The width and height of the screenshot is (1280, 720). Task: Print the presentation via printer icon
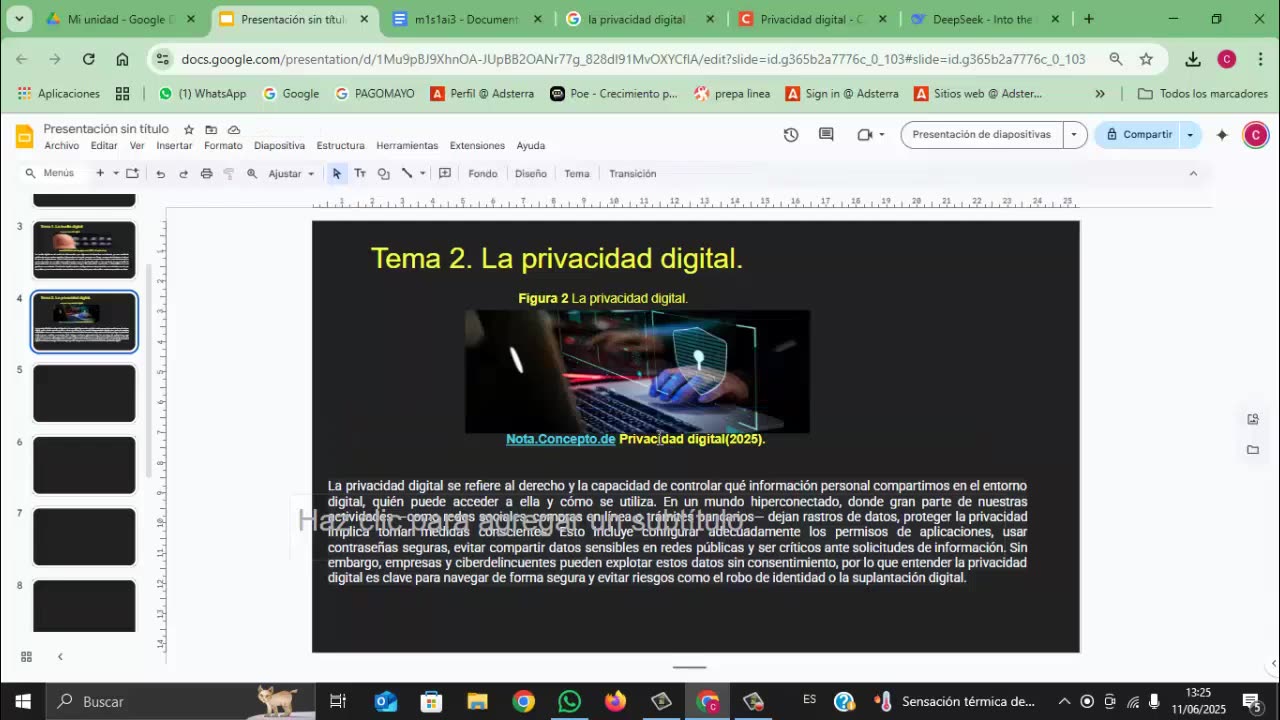(206, 173)
